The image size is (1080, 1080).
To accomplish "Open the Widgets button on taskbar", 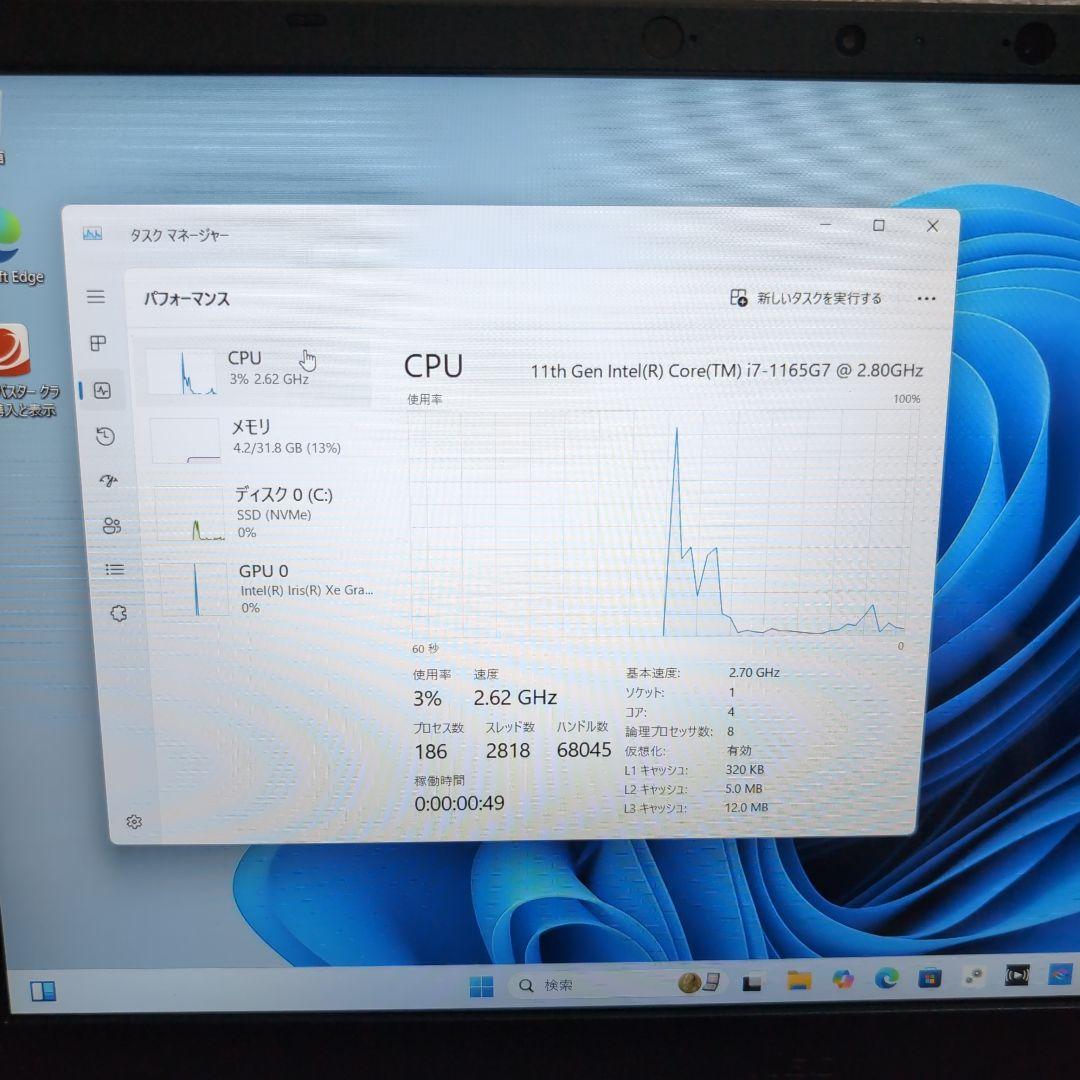I will (43, 991).
